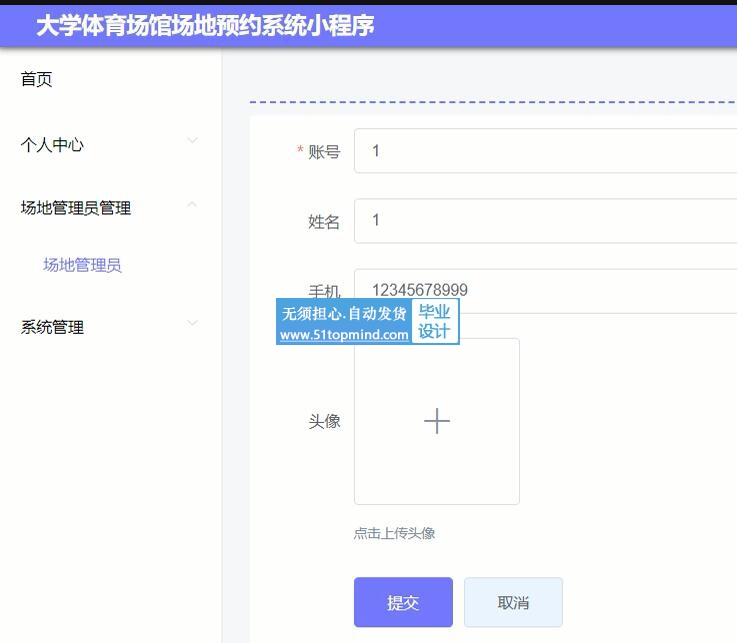
Task: Open the 场地管理员 submenu item
Action: pyautogui.click(x=82, y=265)
